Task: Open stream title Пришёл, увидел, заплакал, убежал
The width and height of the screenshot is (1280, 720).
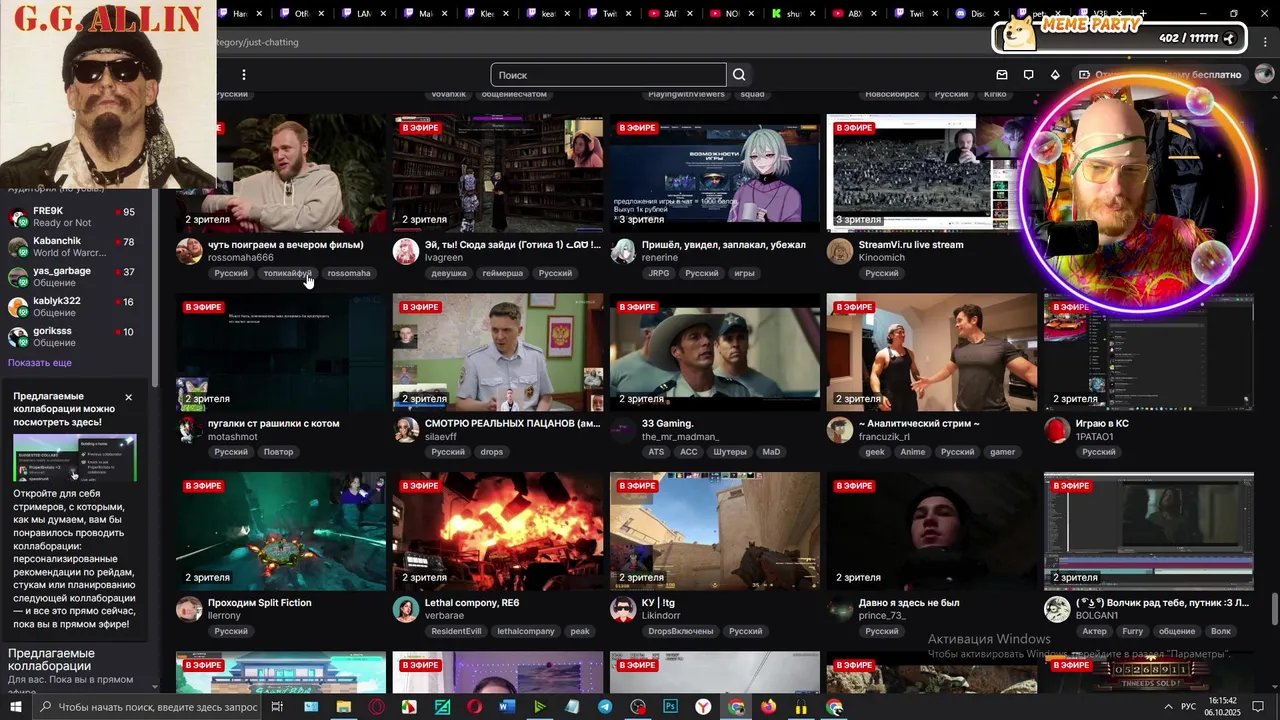Action: click(724, 244)
